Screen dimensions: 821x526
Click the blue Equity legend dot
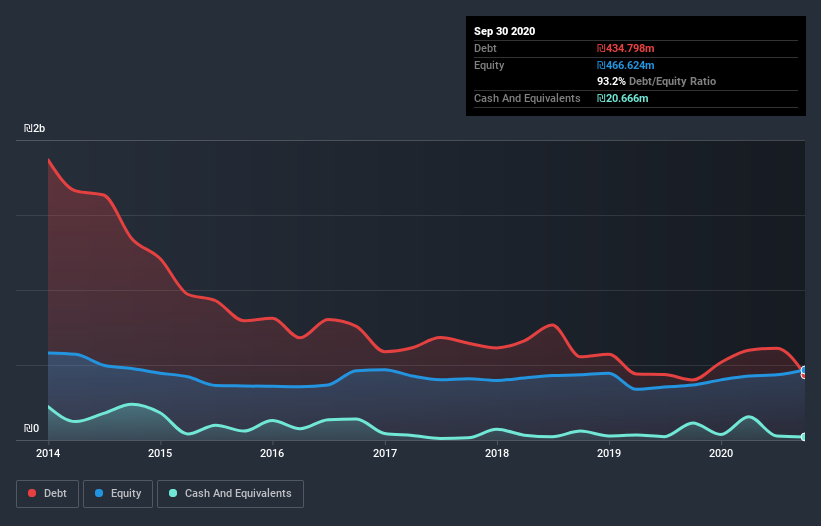99,493
